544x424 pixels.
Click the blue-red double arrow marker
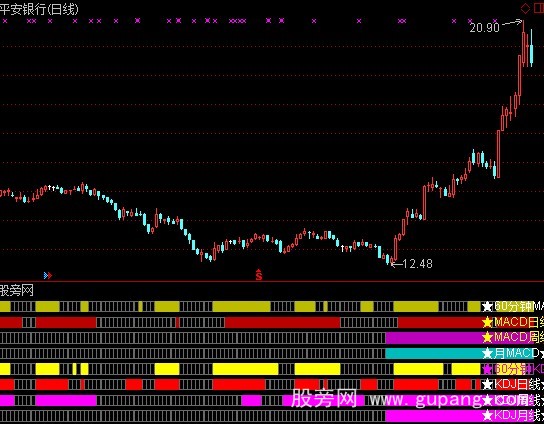(48, 275)
